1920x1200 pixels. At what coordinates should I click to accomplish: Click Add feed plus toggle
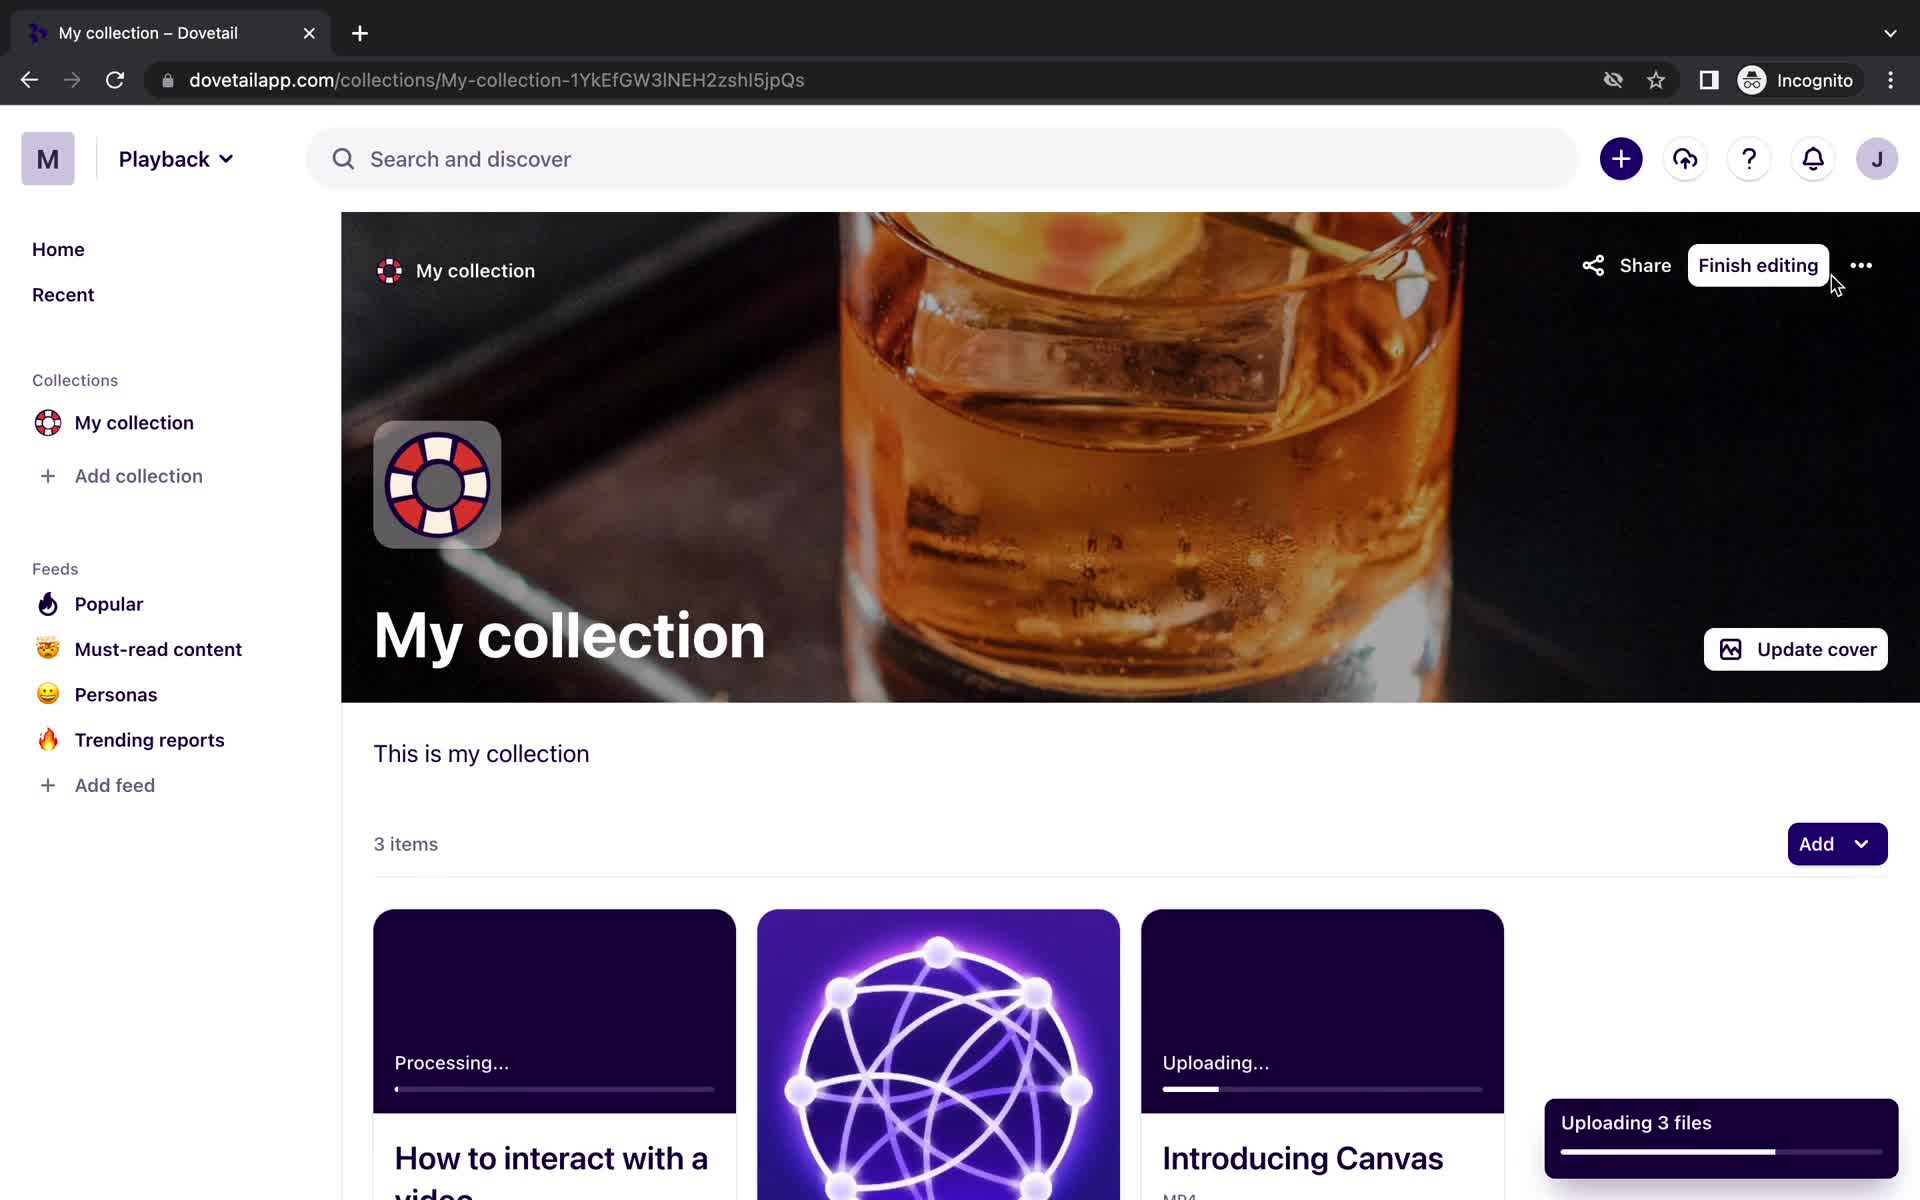click(47, 785)
